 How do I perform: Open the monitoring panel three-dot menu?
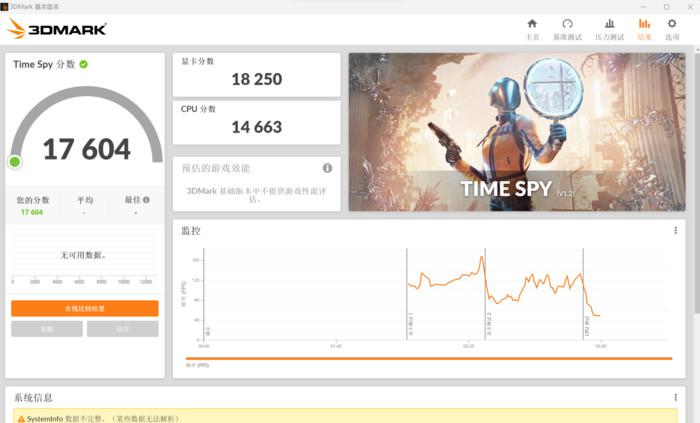coord(675,230)
